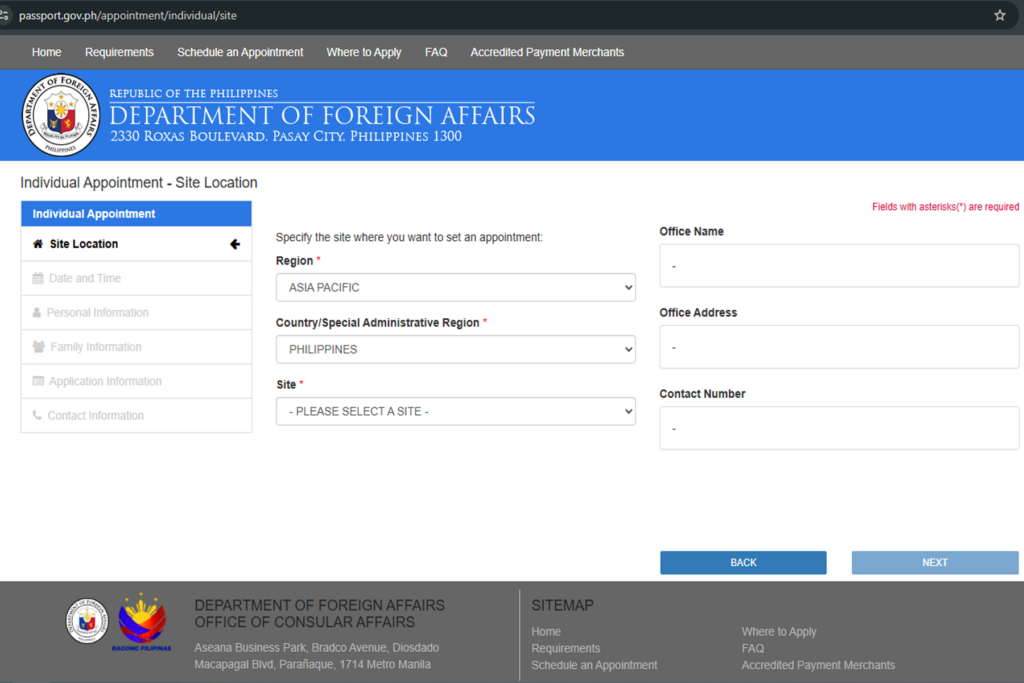The height and width of the screenshot is (683, 1024).
Task: Click the person icon beside Personal Information
Action: 37,313
